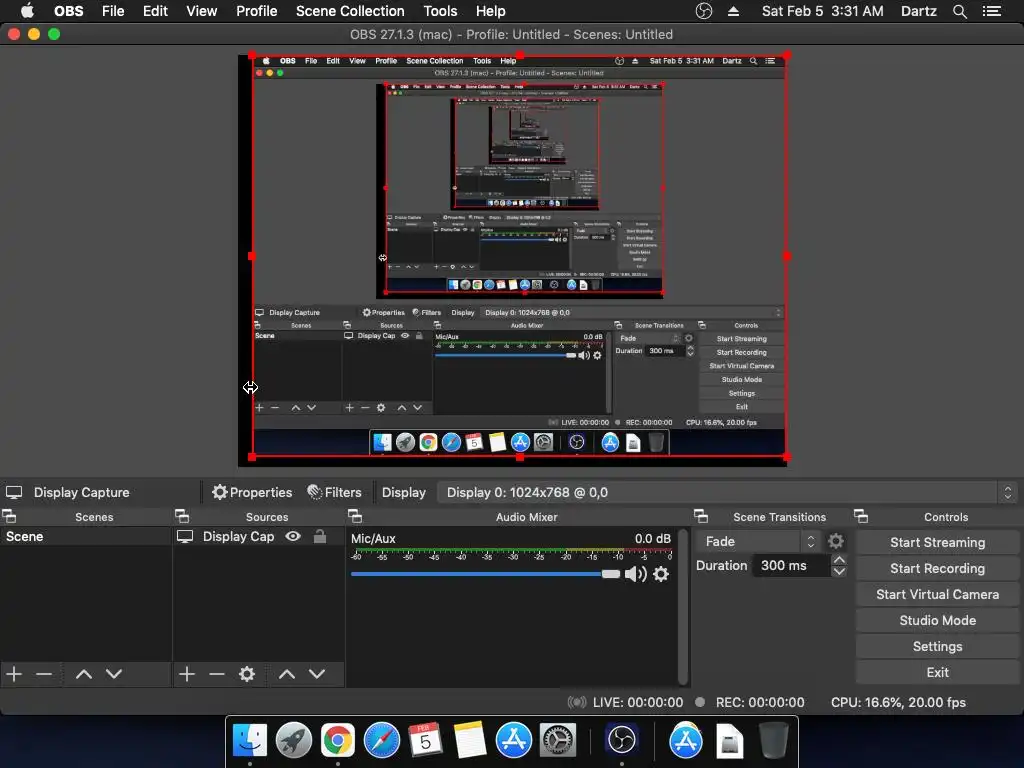The image size is (1024, 768).
Task: Move scene down with the arrow icon
Action: 114,674
